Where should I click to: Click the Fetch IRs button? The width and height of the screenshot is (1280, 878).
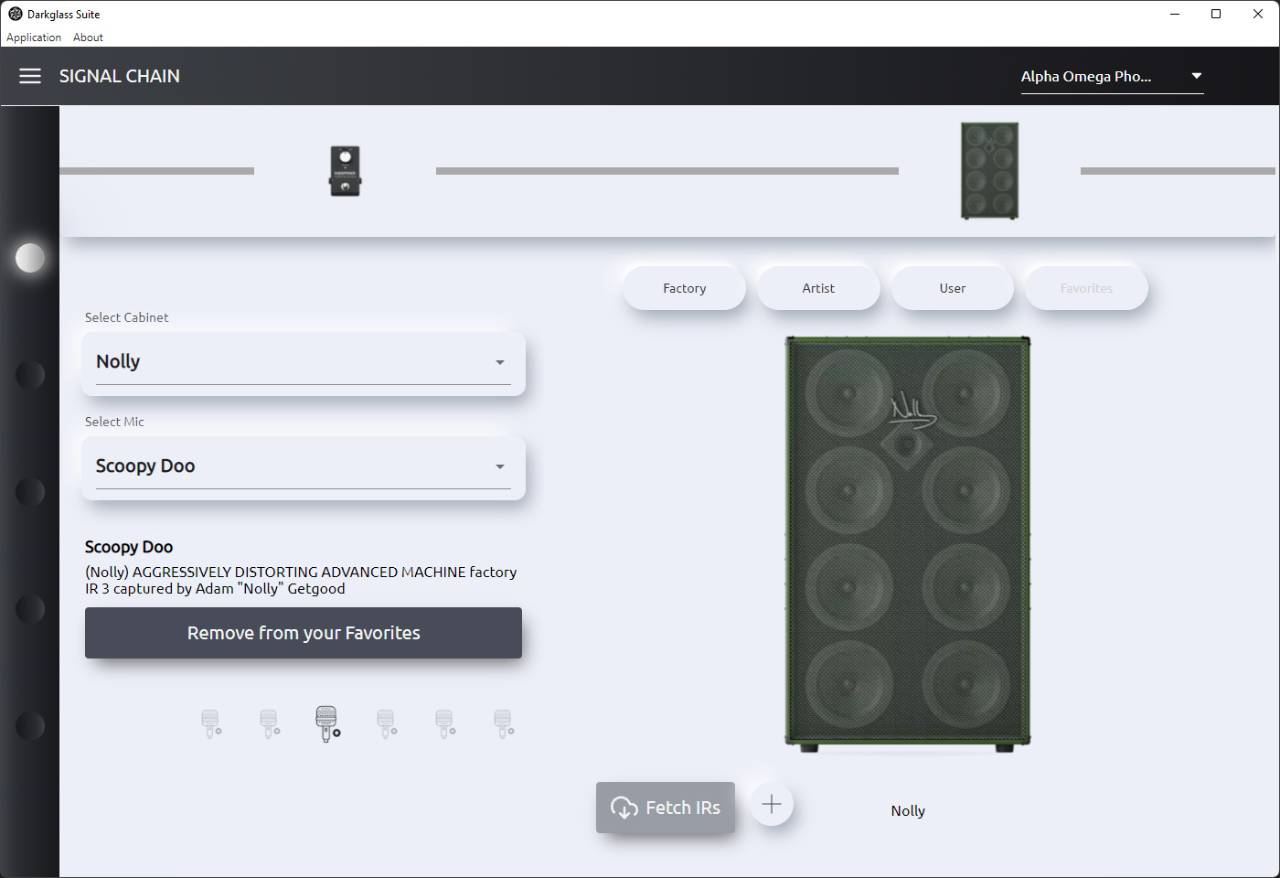point(665,807)
